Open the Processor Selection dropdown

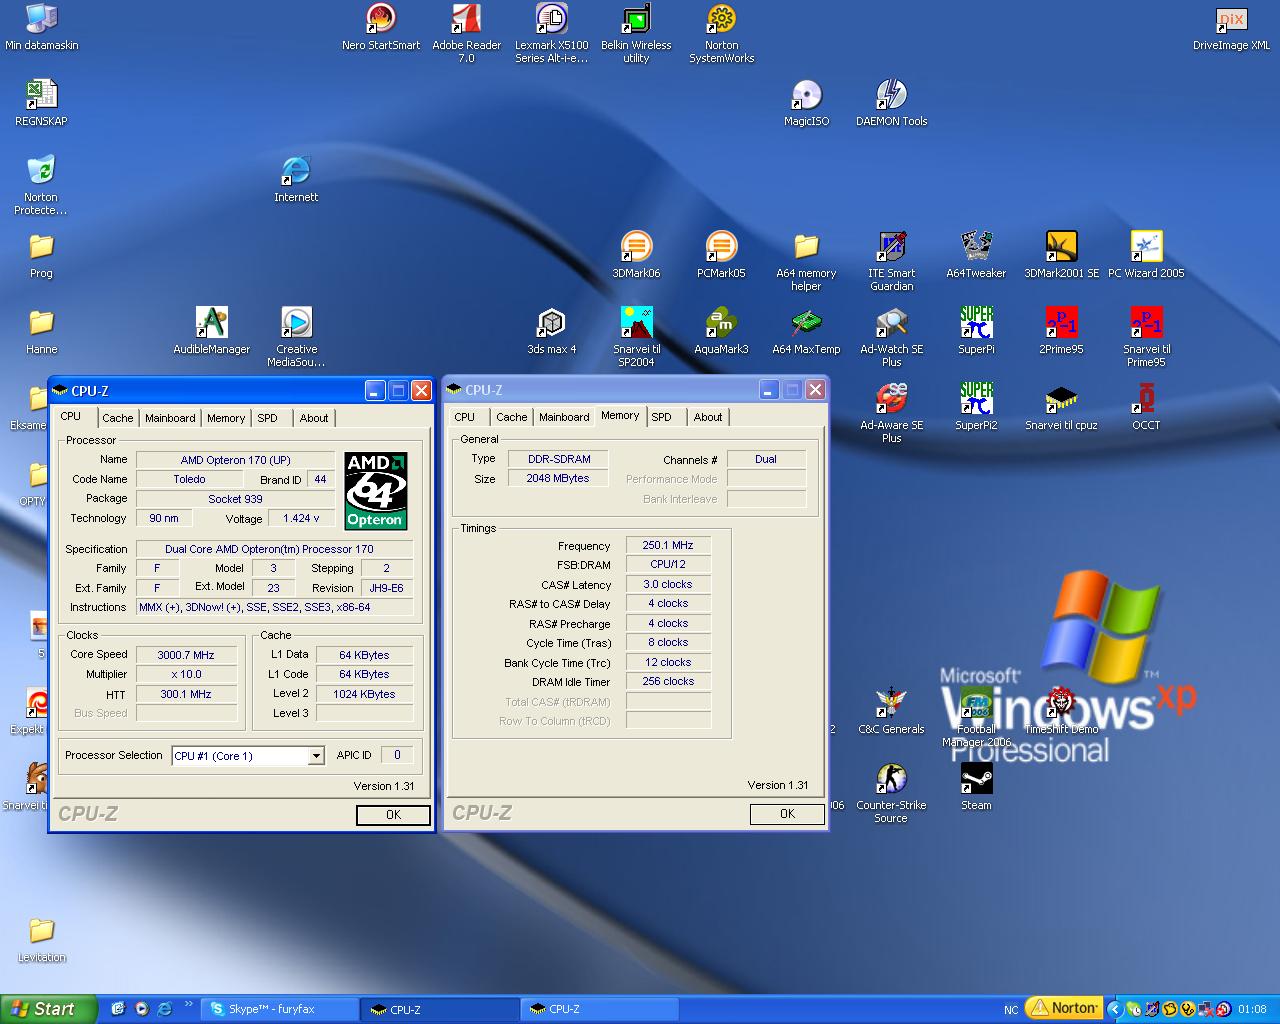pyautogui.click(x=315, y=756)
